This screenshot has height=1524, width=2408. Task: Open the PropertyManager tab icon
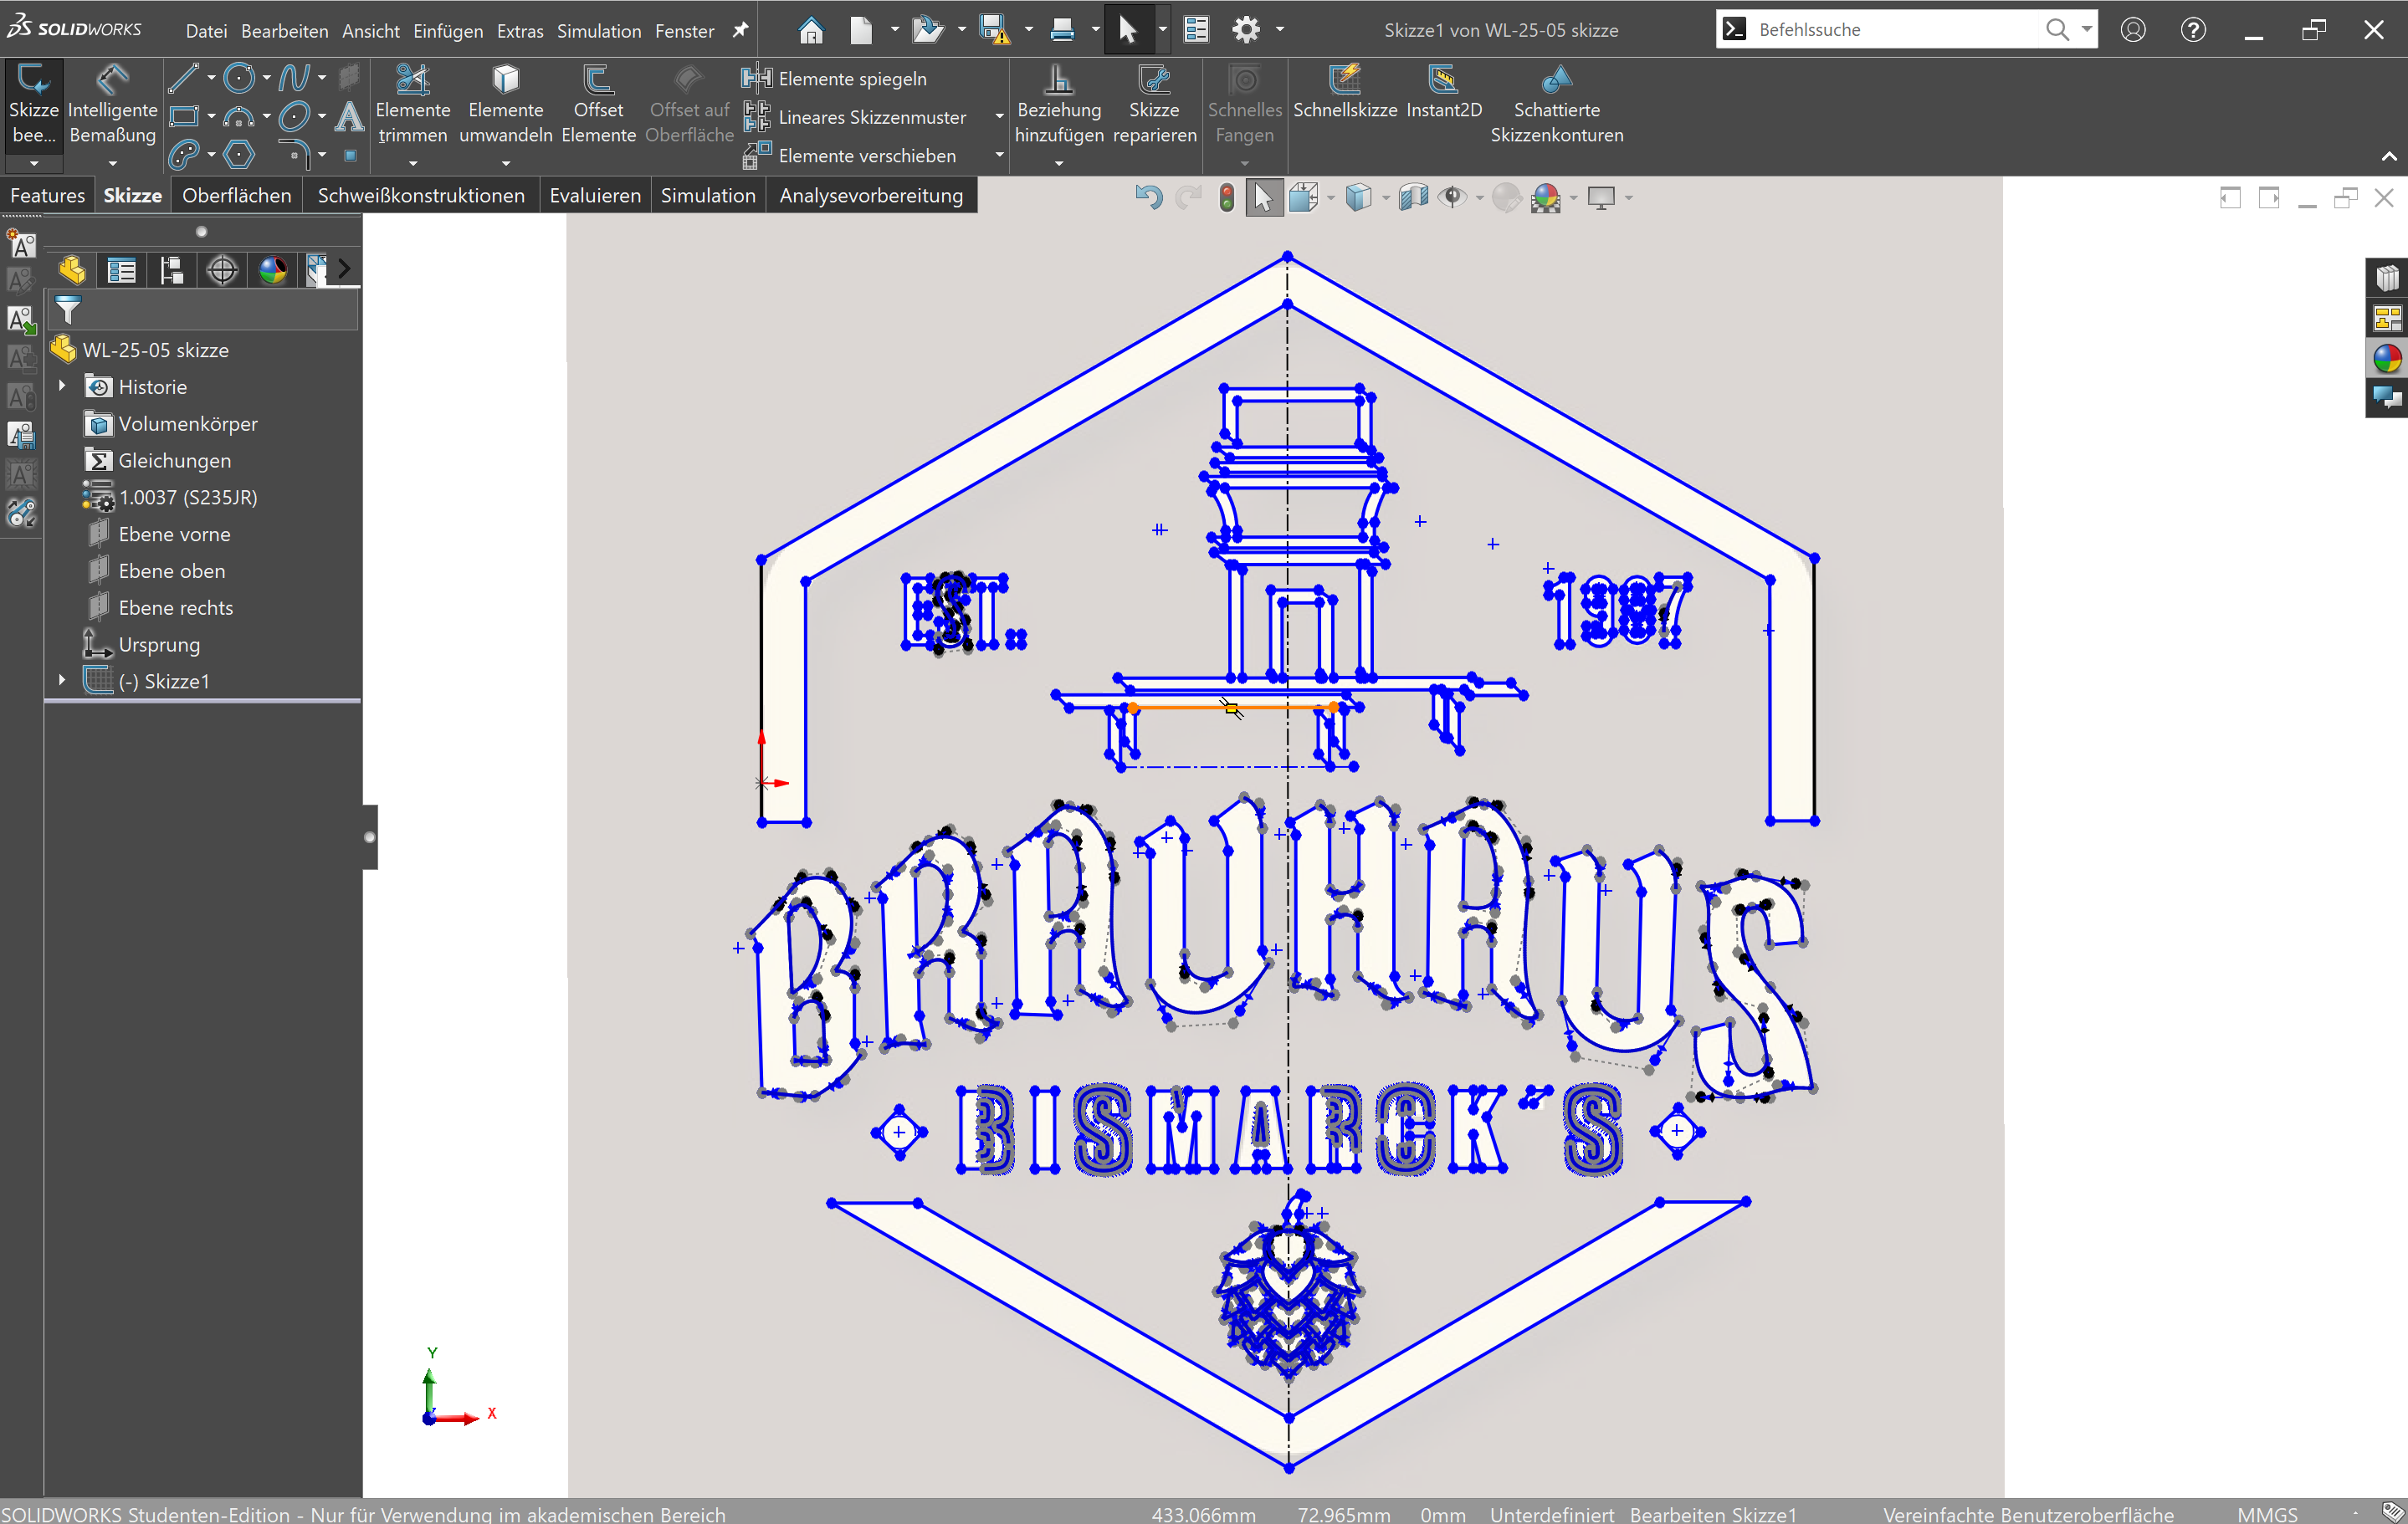(x=122, y=270)
